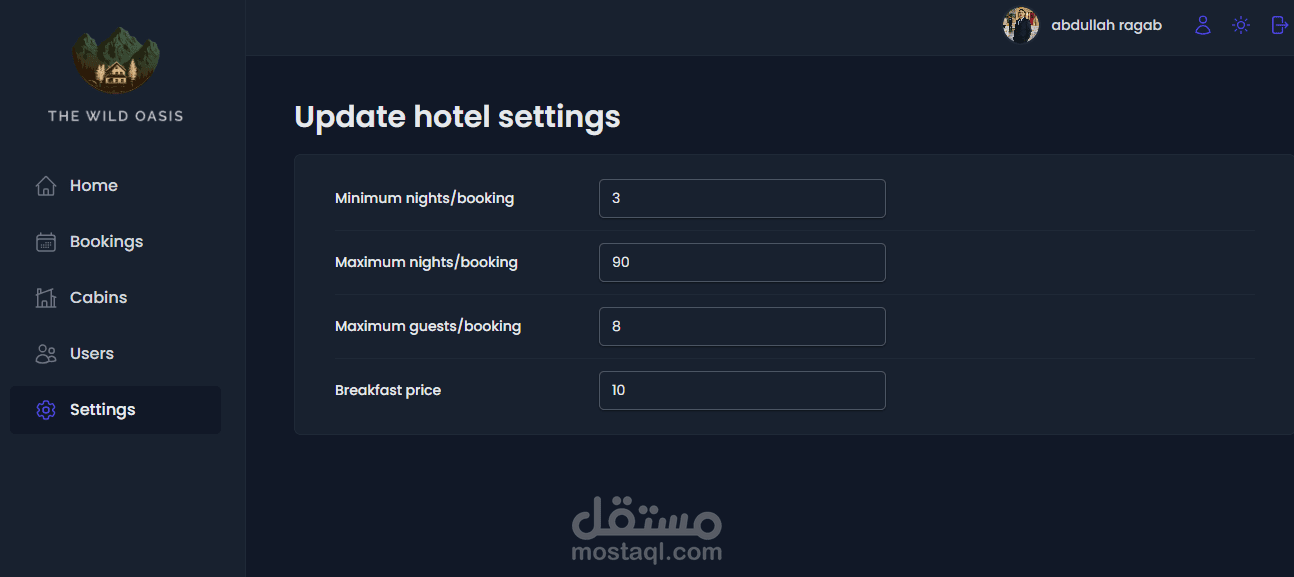Go to the Bookings page
1294x577 pixels.
(x=106, y=242)
